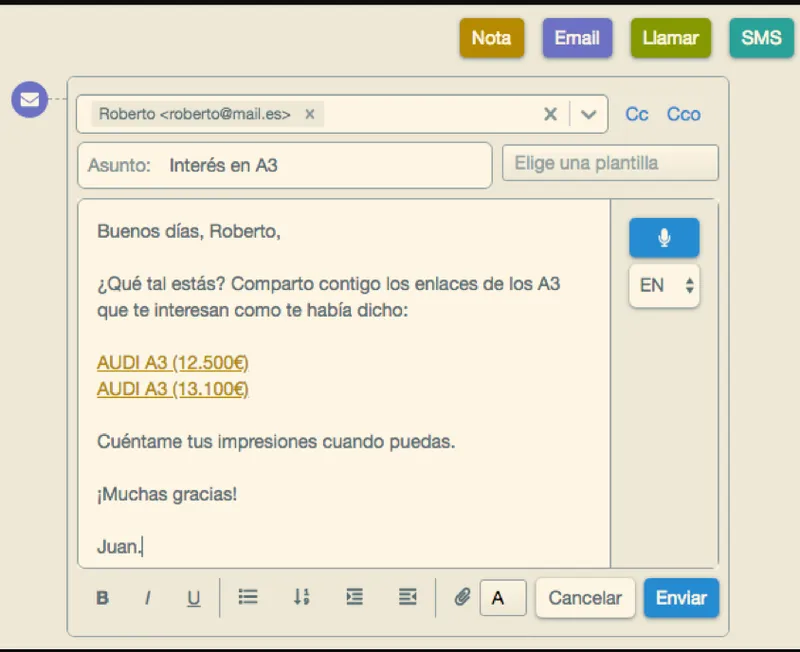800x652 pixels.
Task: Decrease the text indent
Action: pyautogui.click(x=408, y=596)
